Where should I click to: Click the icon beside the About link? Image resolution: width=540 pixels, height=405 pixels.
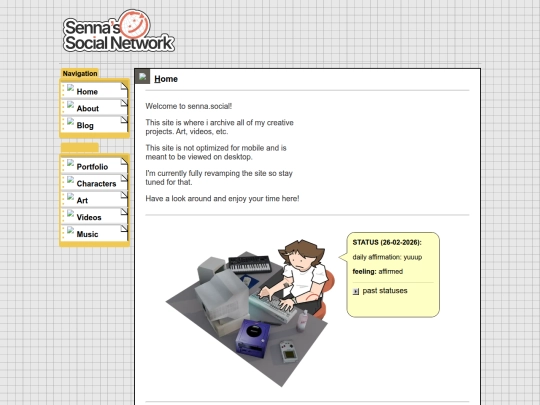click(71, 105)
